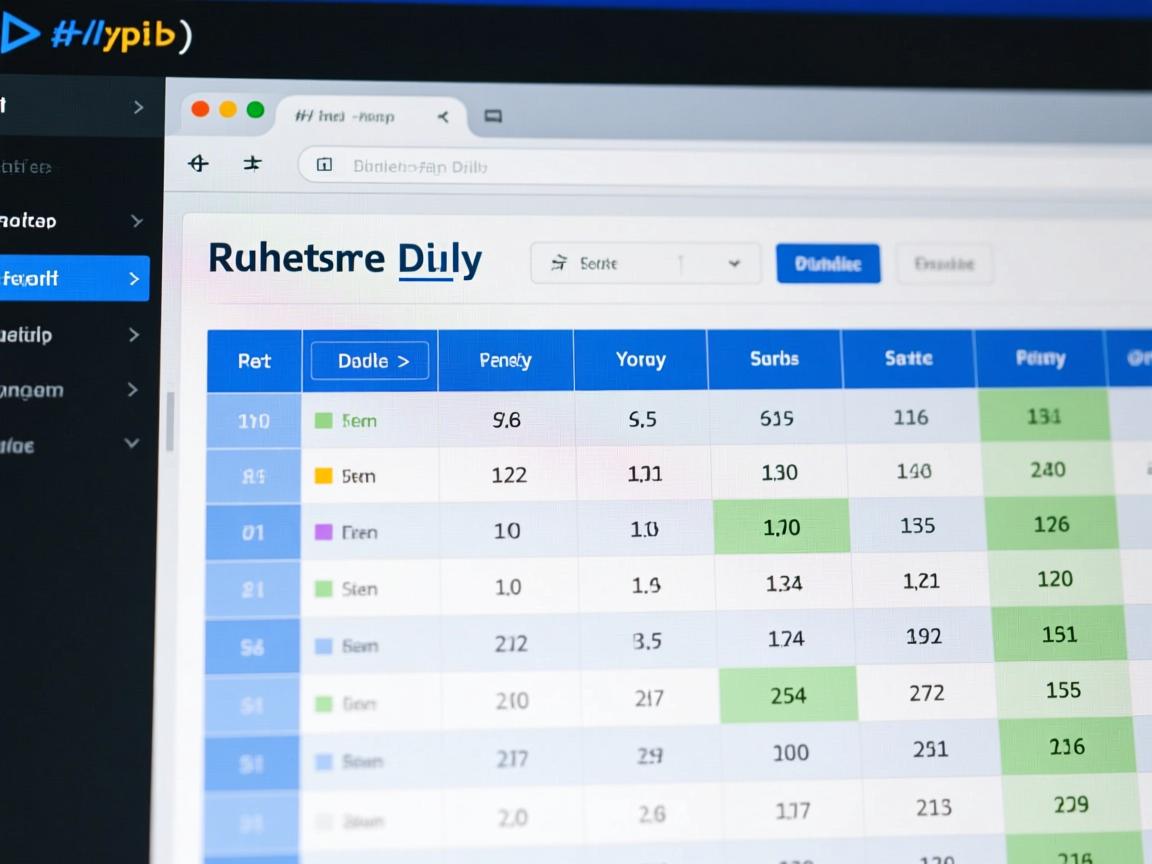Screen dimensions: 1152x864
Task: Click the square new-tab icon beside the tab
Action: (493, 117)
